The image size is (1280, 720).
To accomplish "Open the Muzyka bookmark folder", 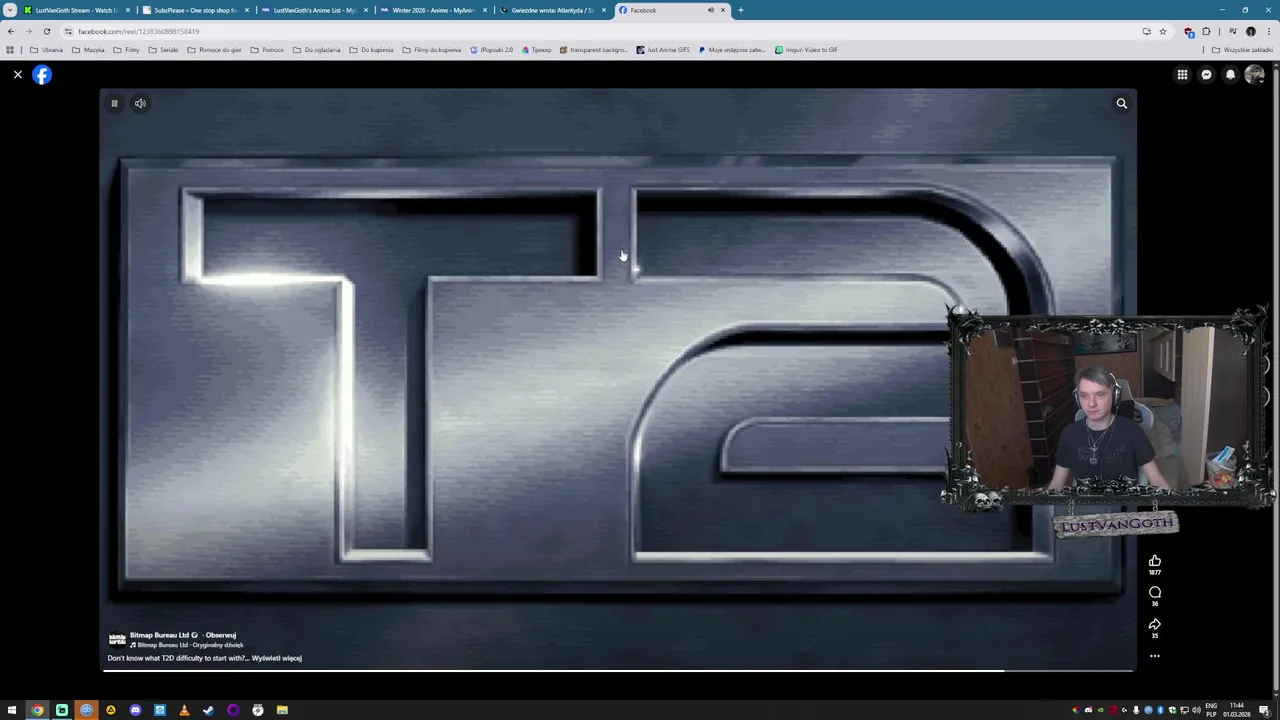I will tap(88, 50).
